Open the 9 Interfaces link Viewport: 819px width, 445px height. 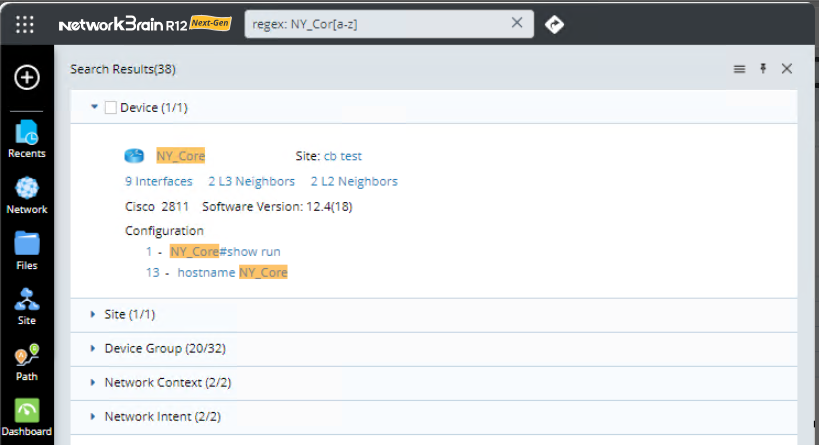pos(159,181)
